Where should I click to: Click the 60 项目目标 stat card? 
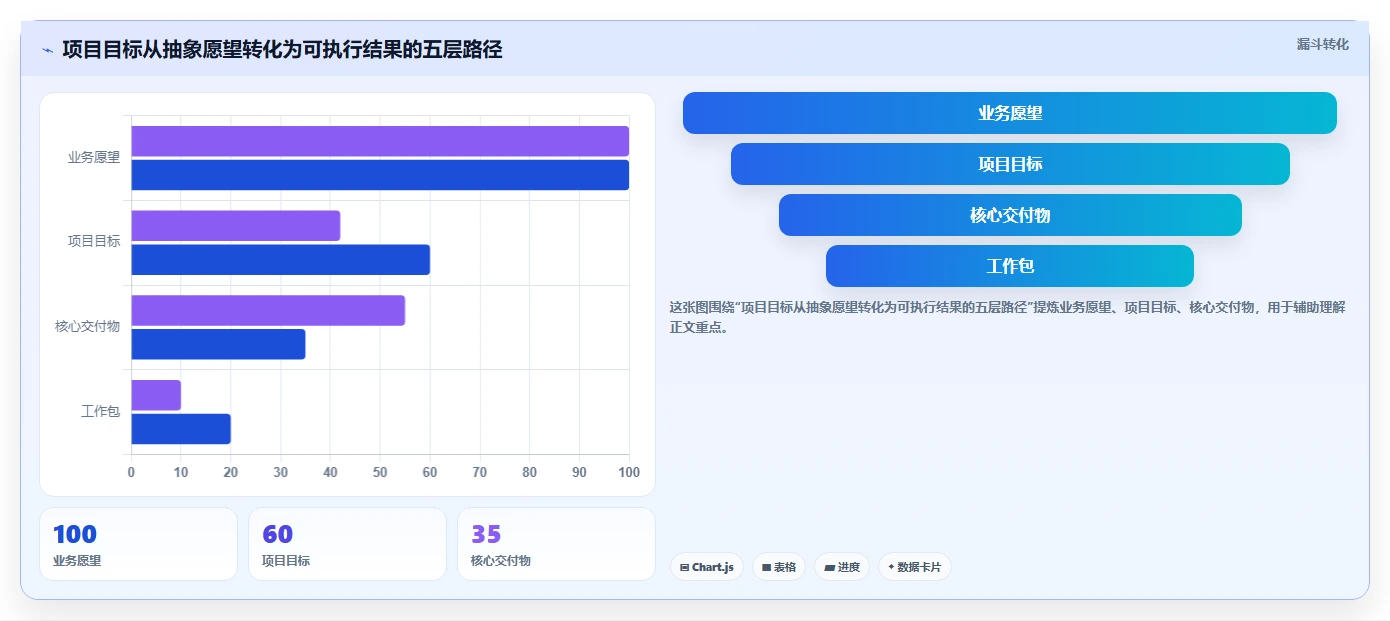[348, 544]
